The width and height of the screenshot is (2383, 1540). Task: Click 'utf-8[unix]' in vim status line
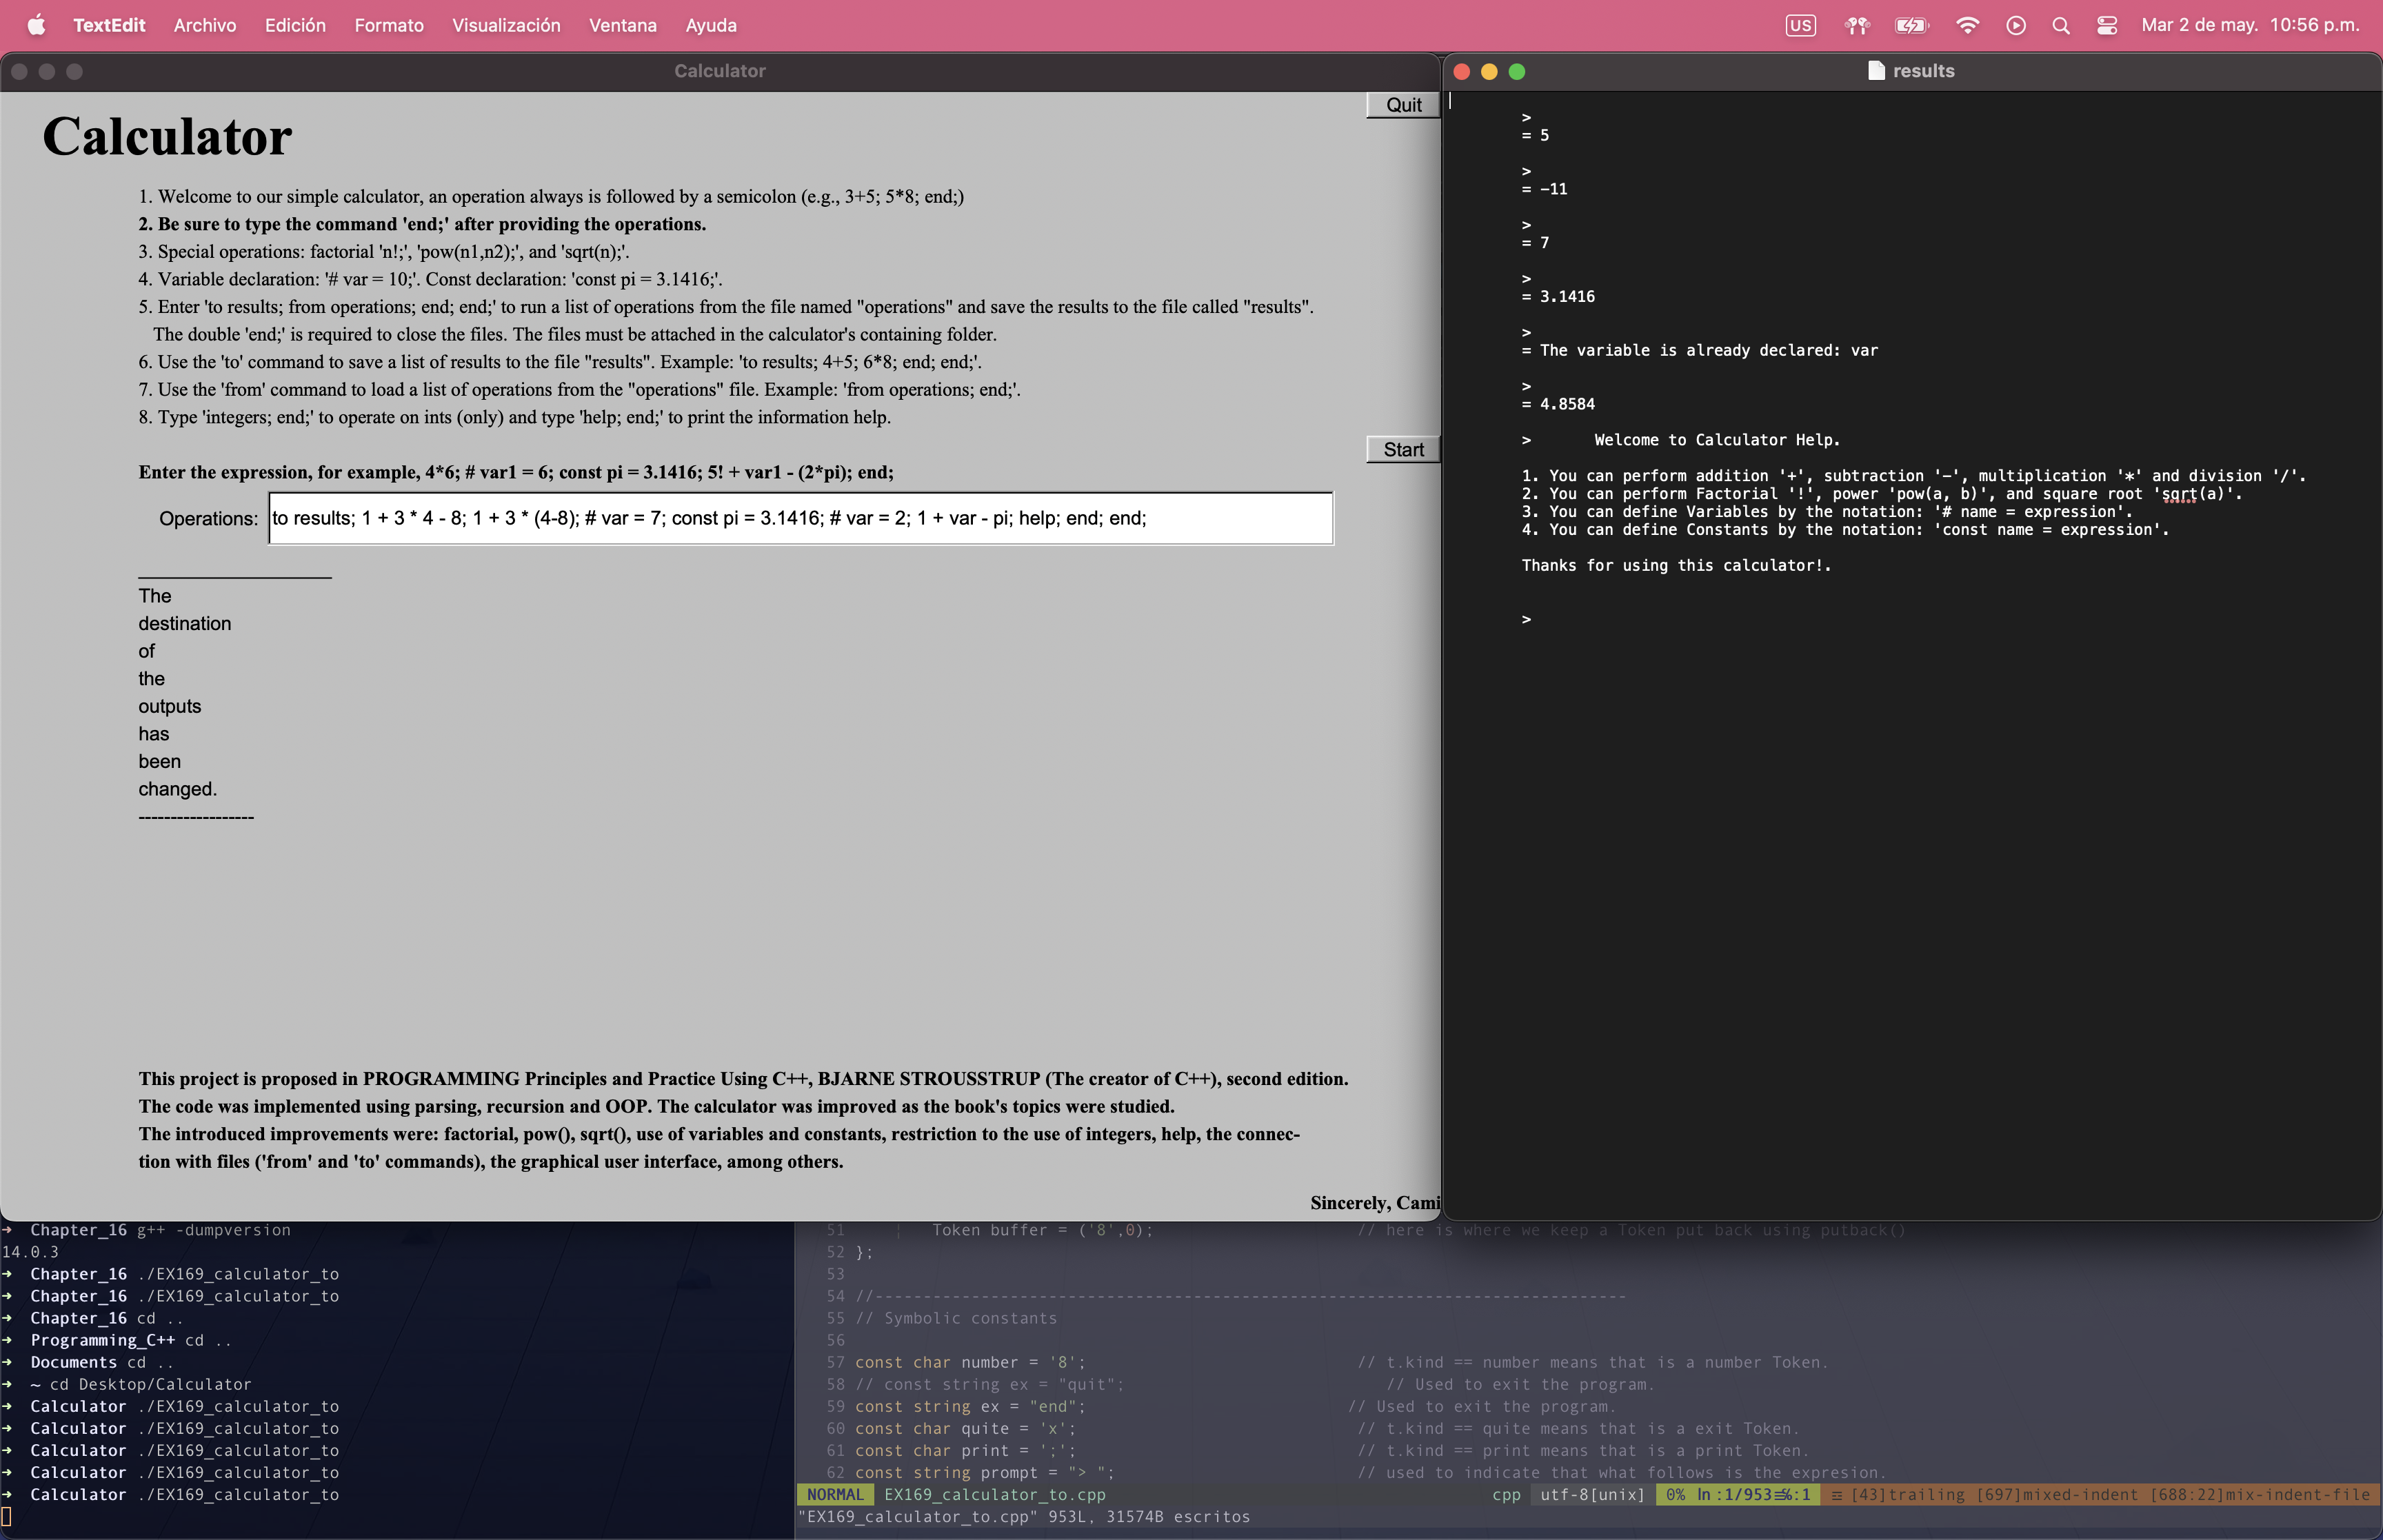pos(1592,1494)
